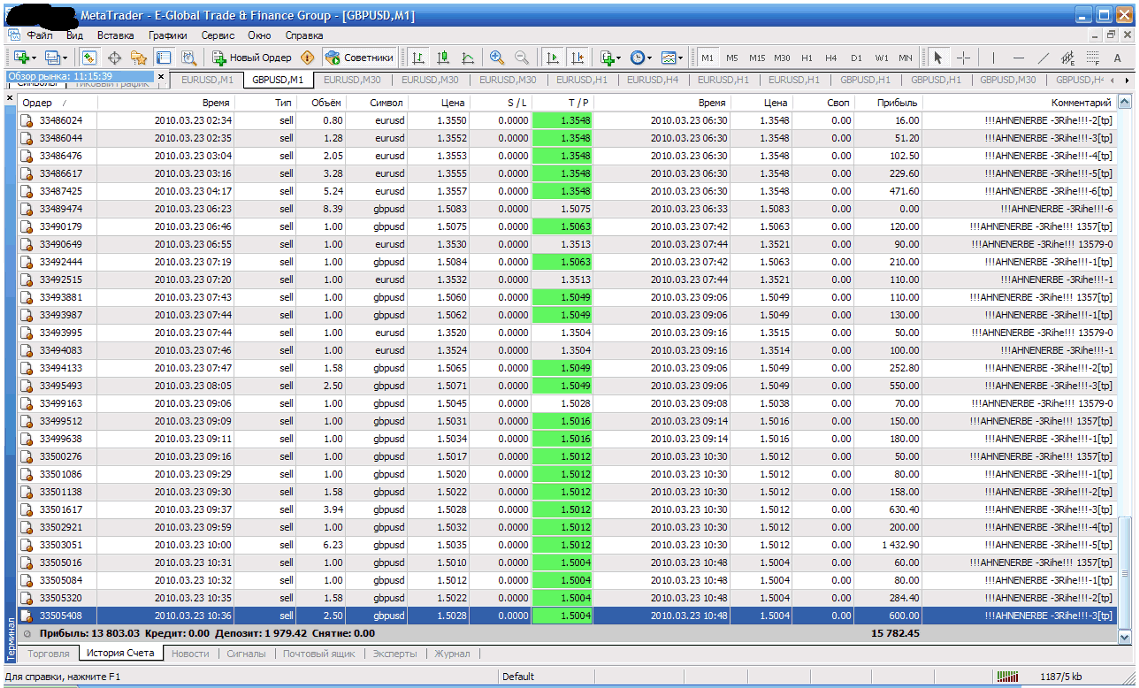
Task: Select the M30 timeframe button
Action: [x=782, y=57]
